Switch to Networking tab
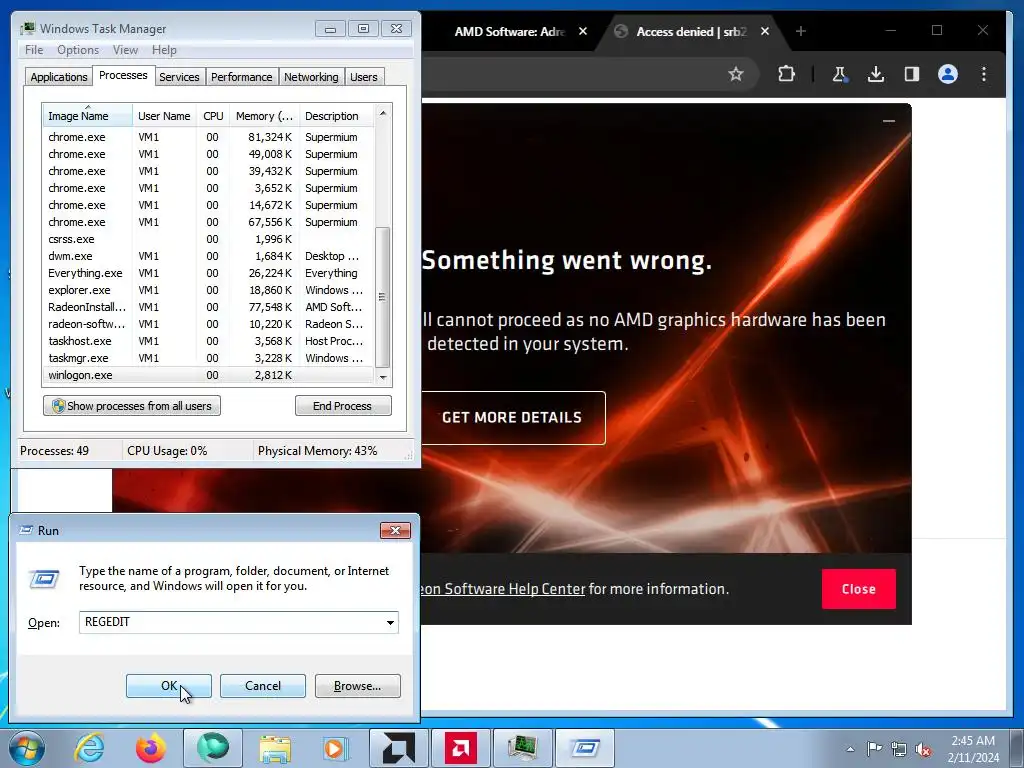Viewport: 1024px width, 768px height. click(311, 77)
